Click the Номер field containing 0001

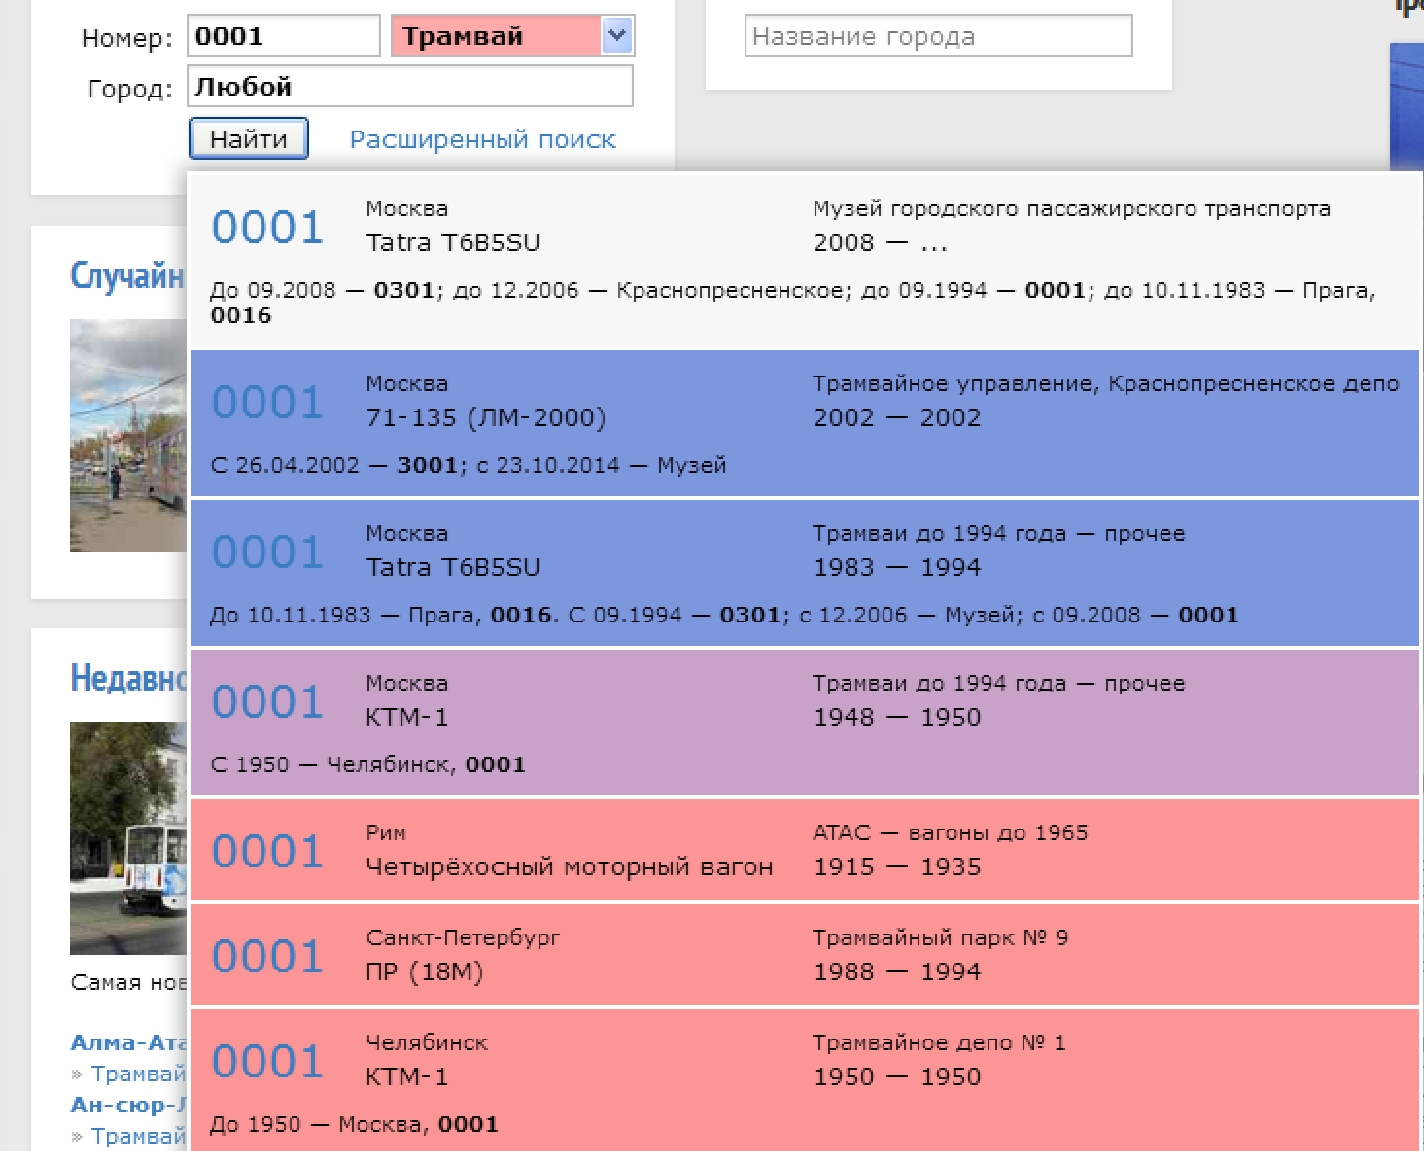[x=284, y=37]
